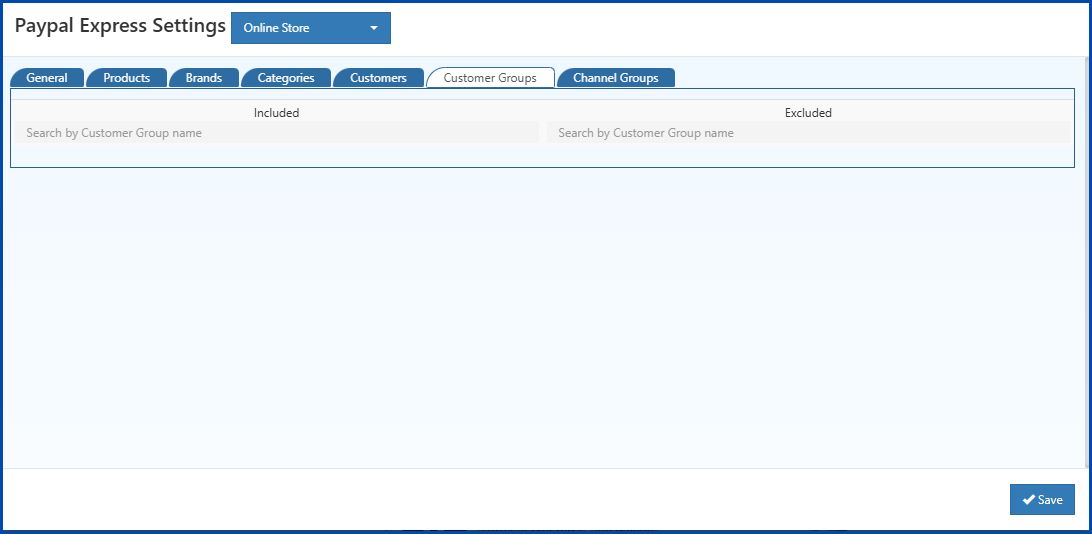Focus the Excluded customer group search field
The width and height of the screenshot is (1092, 534).
click(809, 133)
